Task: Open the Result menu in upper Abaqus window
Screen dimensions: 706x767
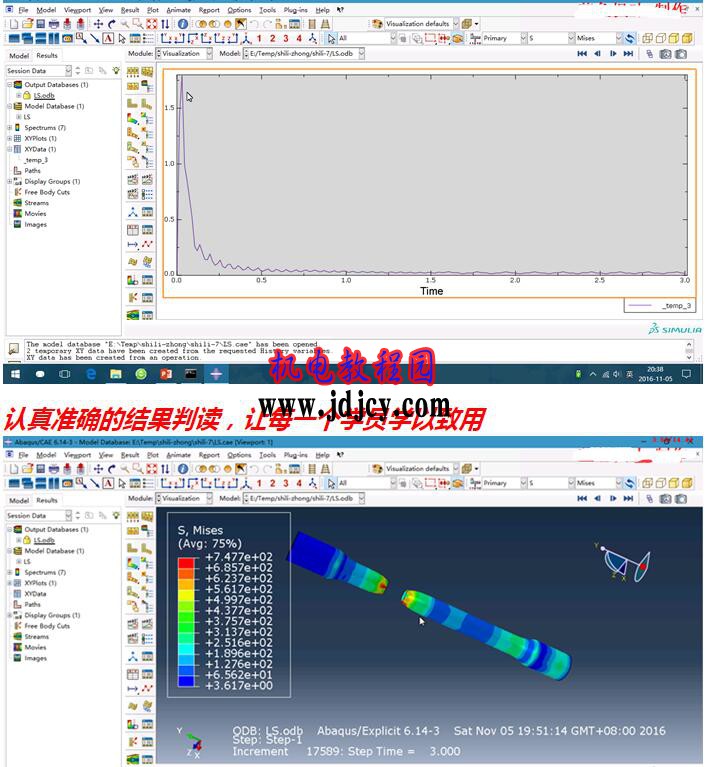Action: point(130,10)
